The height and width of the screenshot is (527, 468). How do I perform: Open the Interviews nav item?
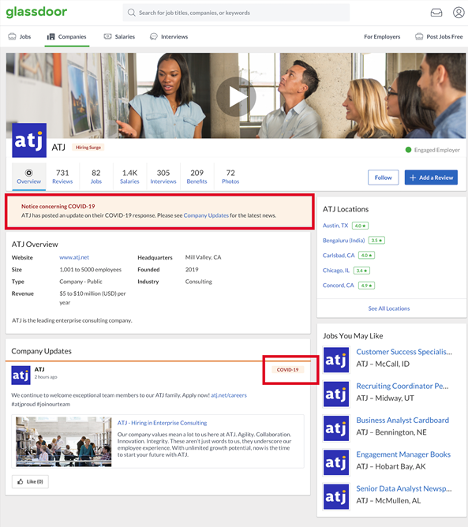tap(169, 37)
